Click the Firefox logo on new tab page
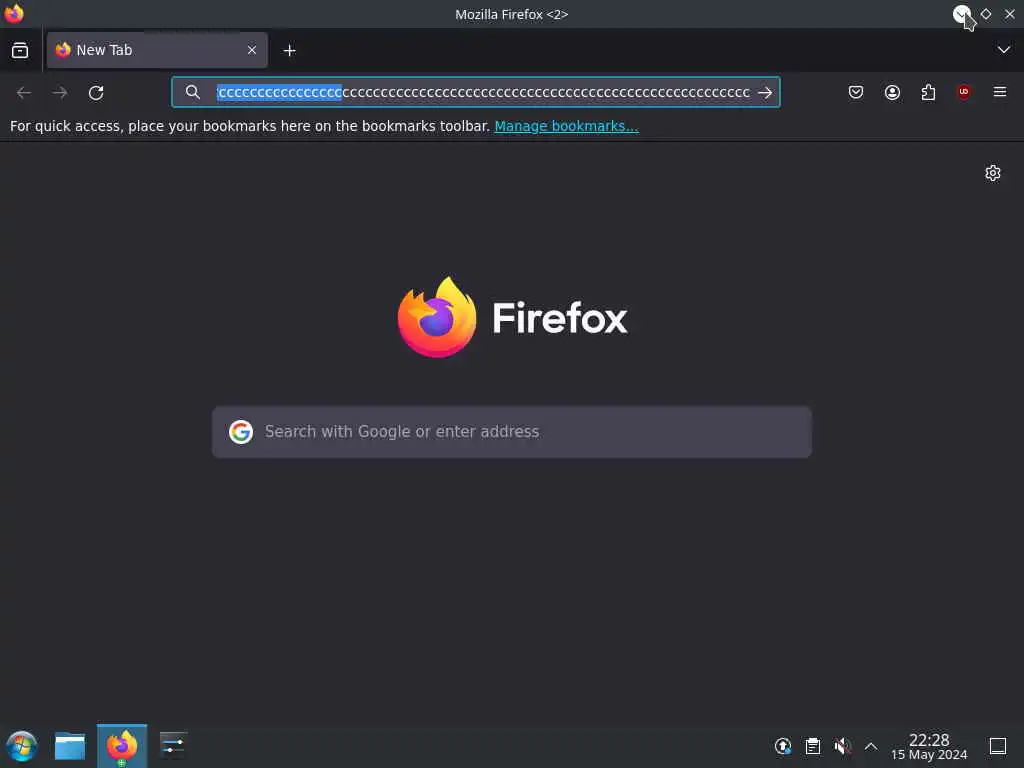1024x768 pixels. click(512, 317)
